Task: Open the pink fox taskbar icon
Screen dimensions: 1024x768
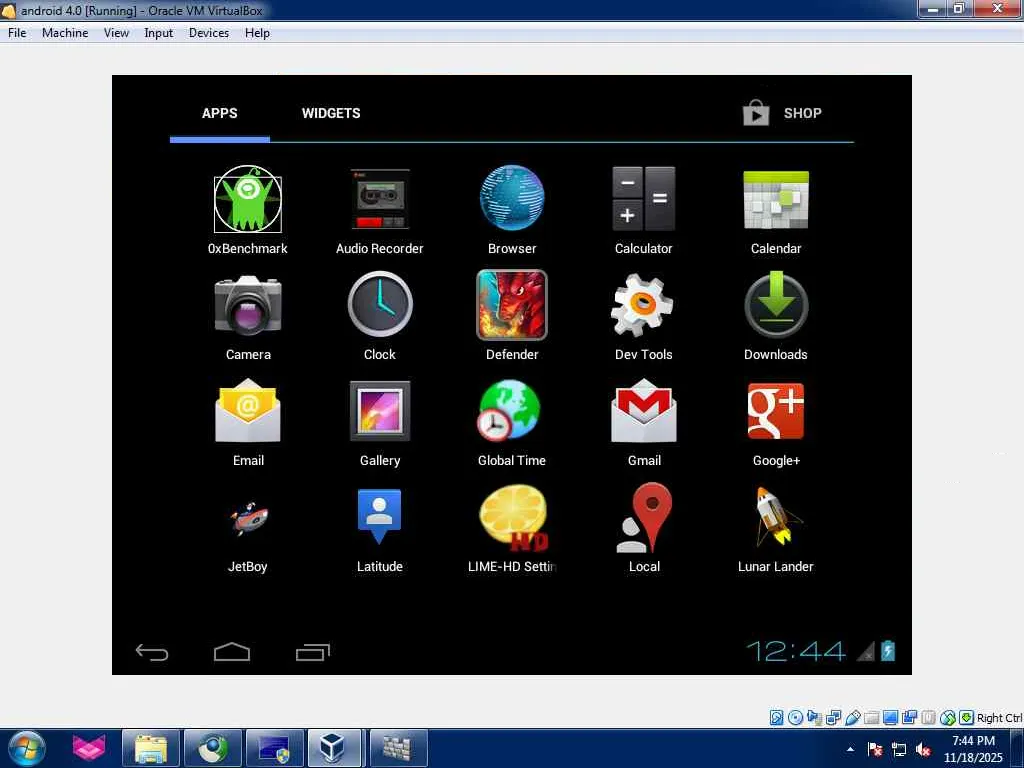Action: [x=89, y=748]
